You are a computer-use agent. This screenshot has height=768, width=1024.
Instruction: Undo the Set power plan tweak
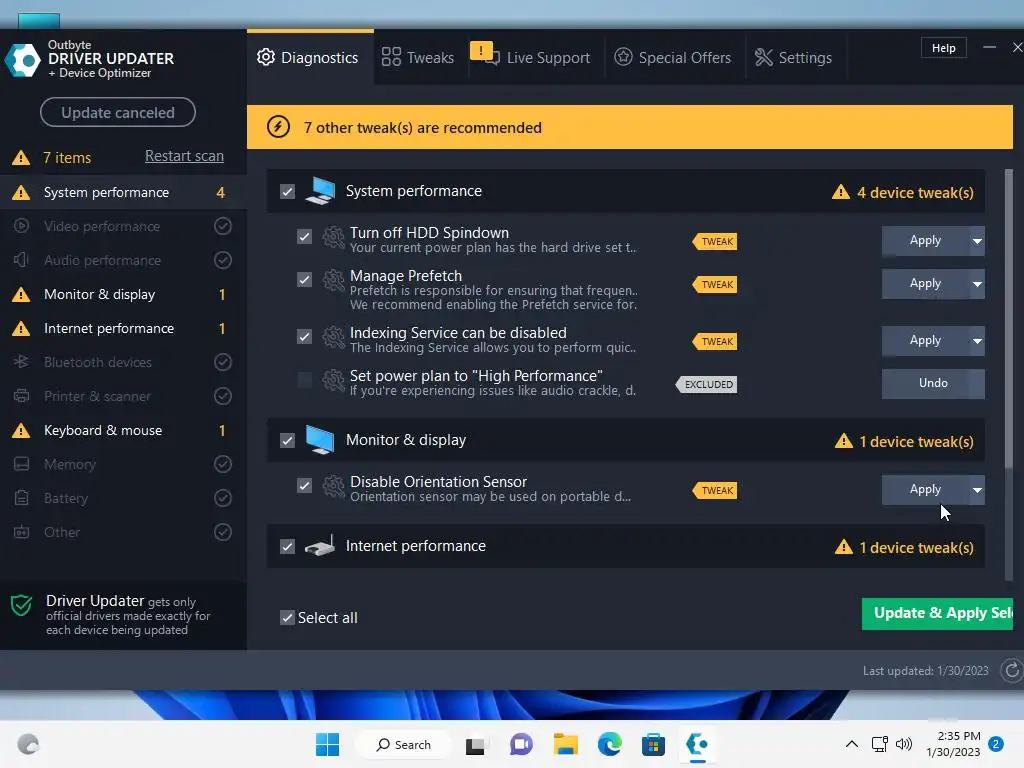pyautogui.click(x=933, y=383)
